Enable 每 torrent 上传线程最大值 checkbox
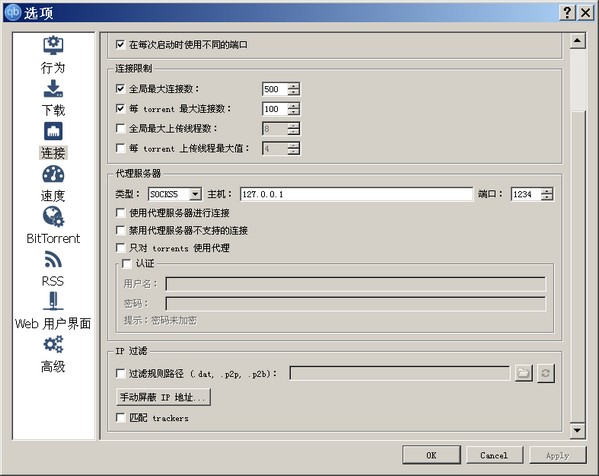Image resolution: width=599 pixels, height=476 pixels. pos(120,148)
